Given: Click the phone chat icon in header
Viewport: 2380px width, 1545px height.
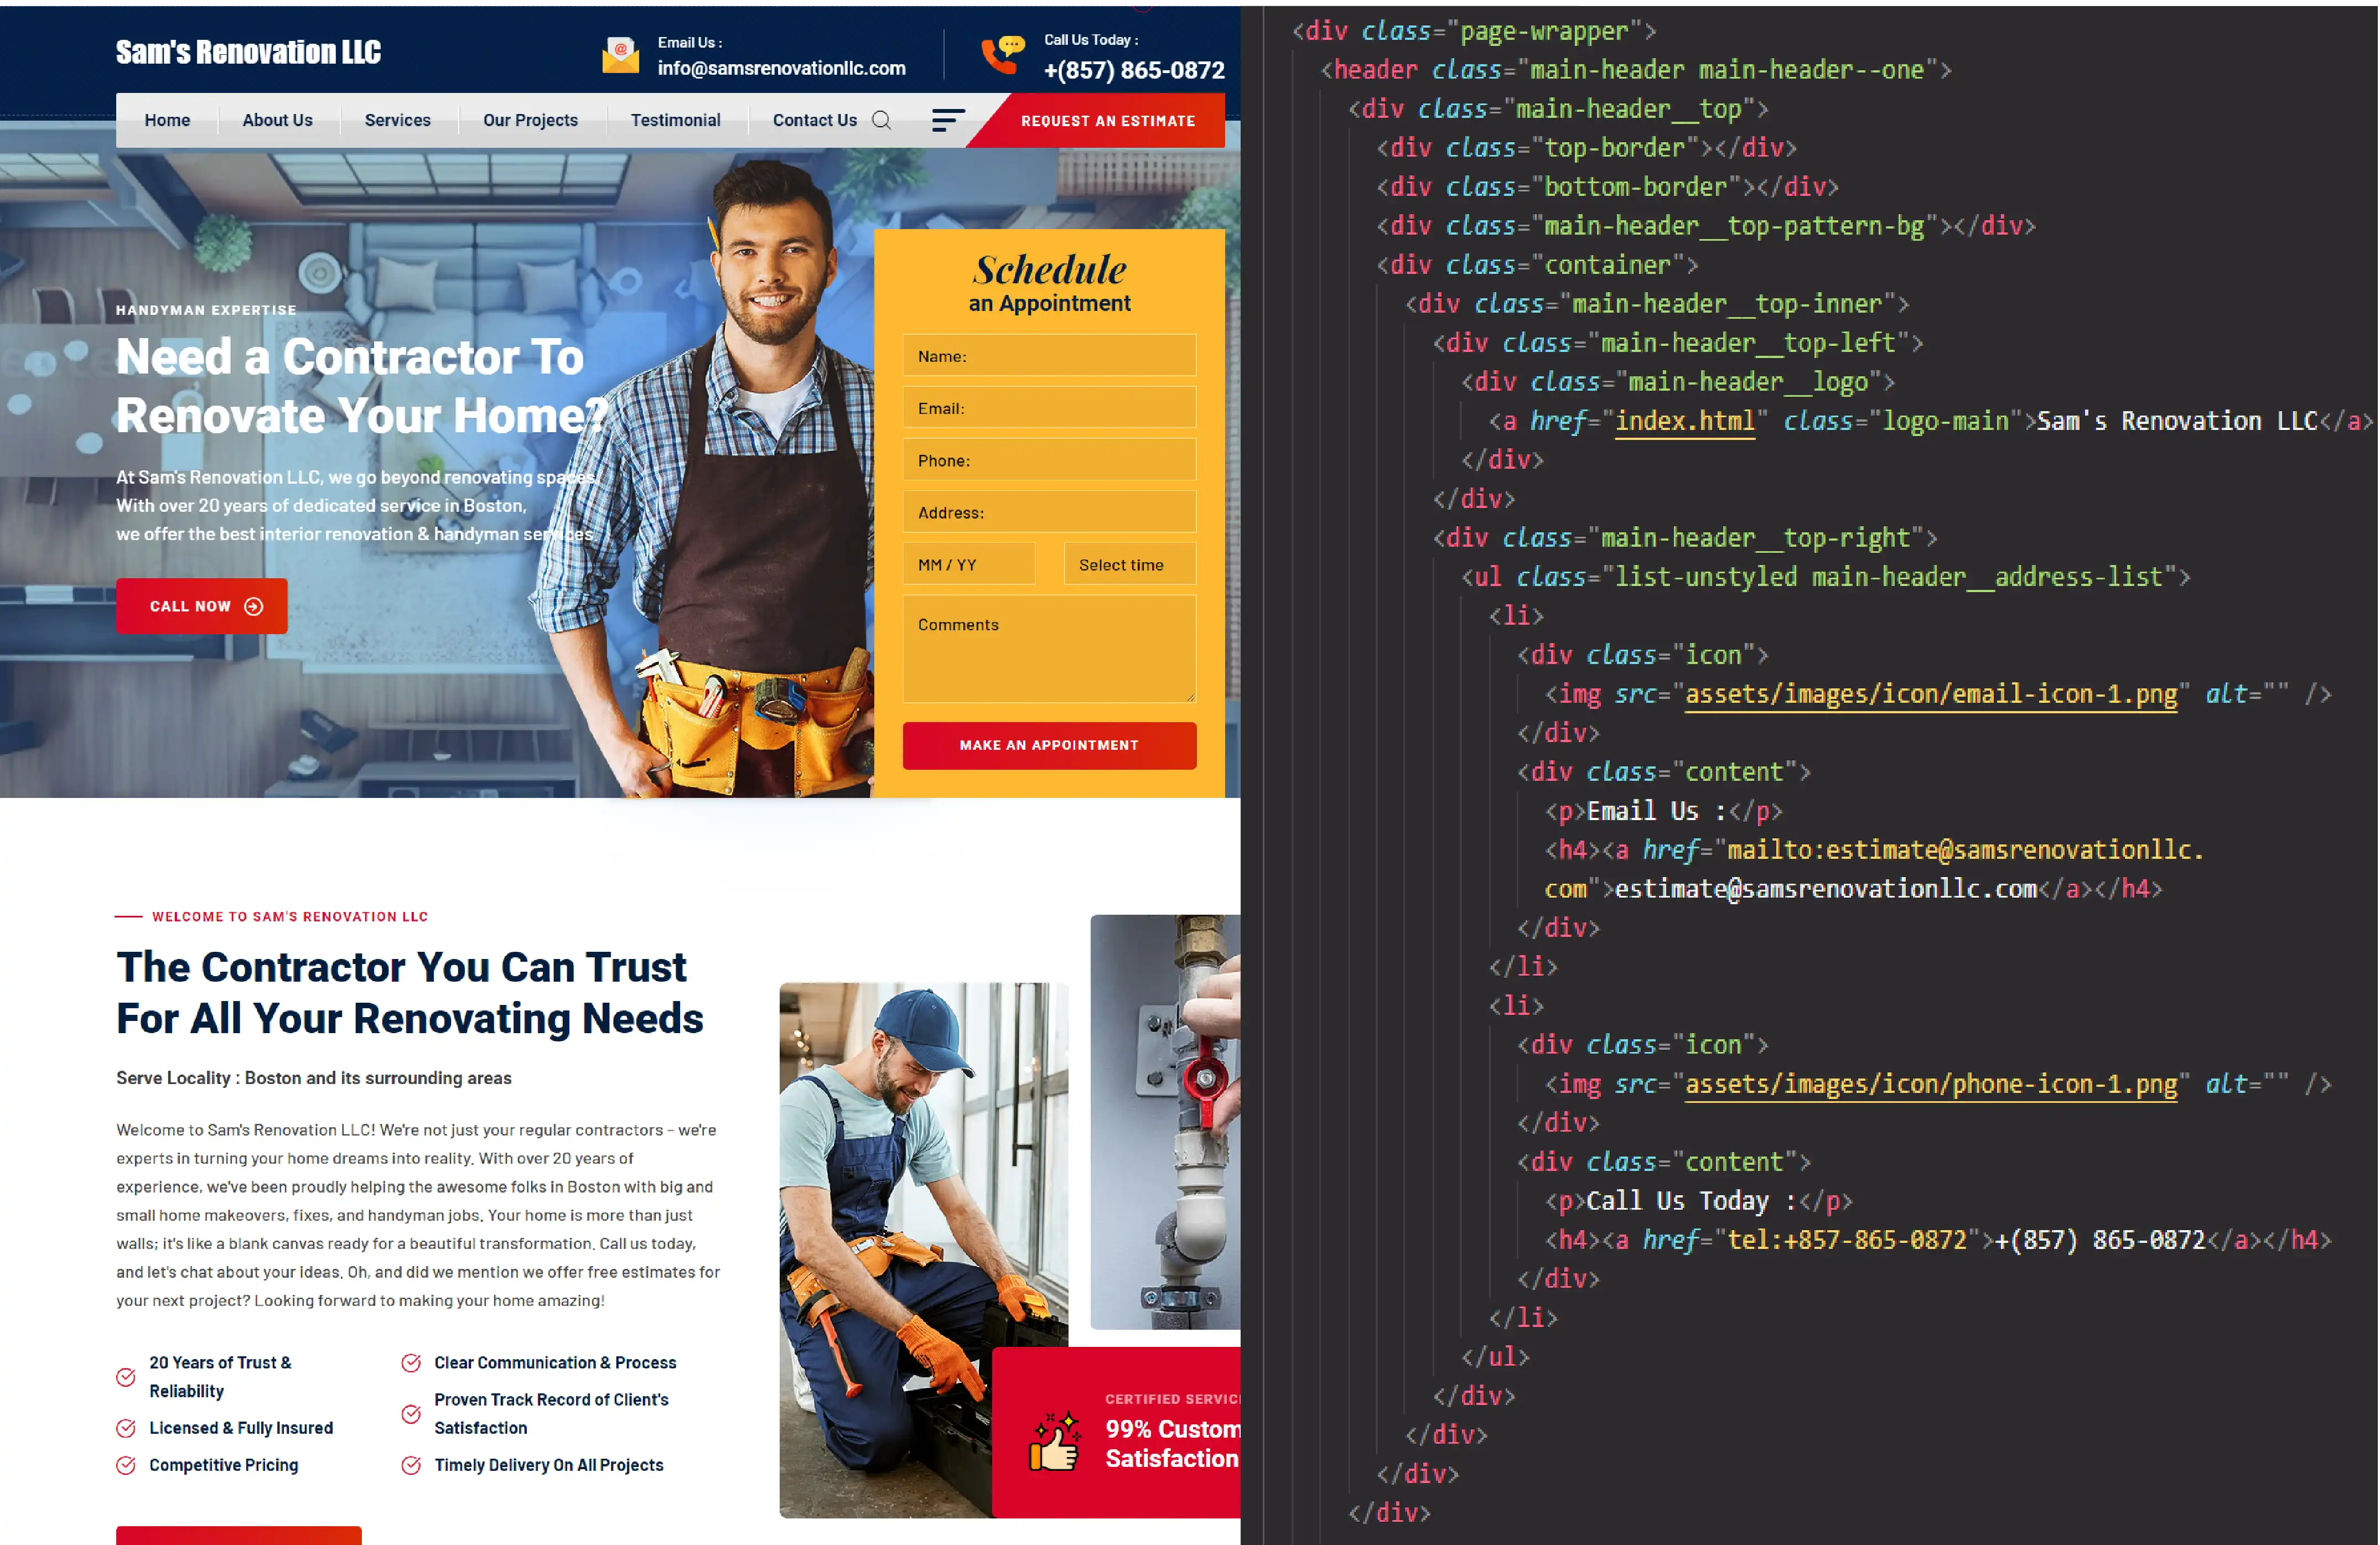Looking at the screenshot, I should coord(1002,55).
